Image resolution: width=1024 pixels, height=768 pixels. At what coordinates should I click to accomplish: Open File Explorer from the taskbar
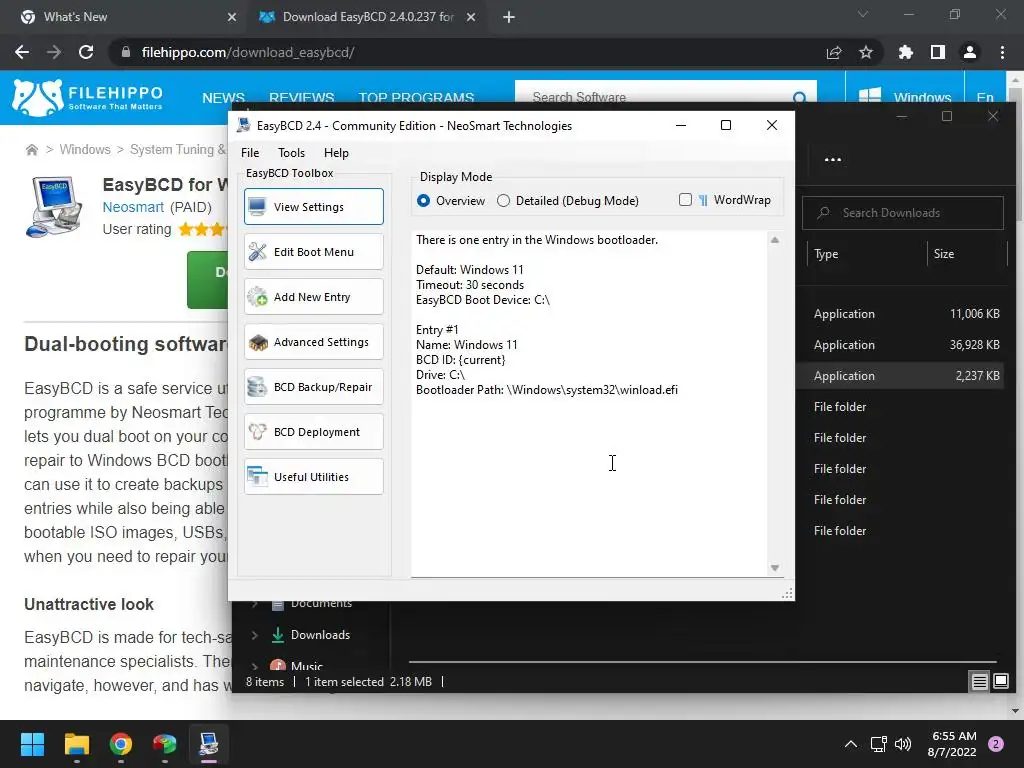[x=76, y=744]
